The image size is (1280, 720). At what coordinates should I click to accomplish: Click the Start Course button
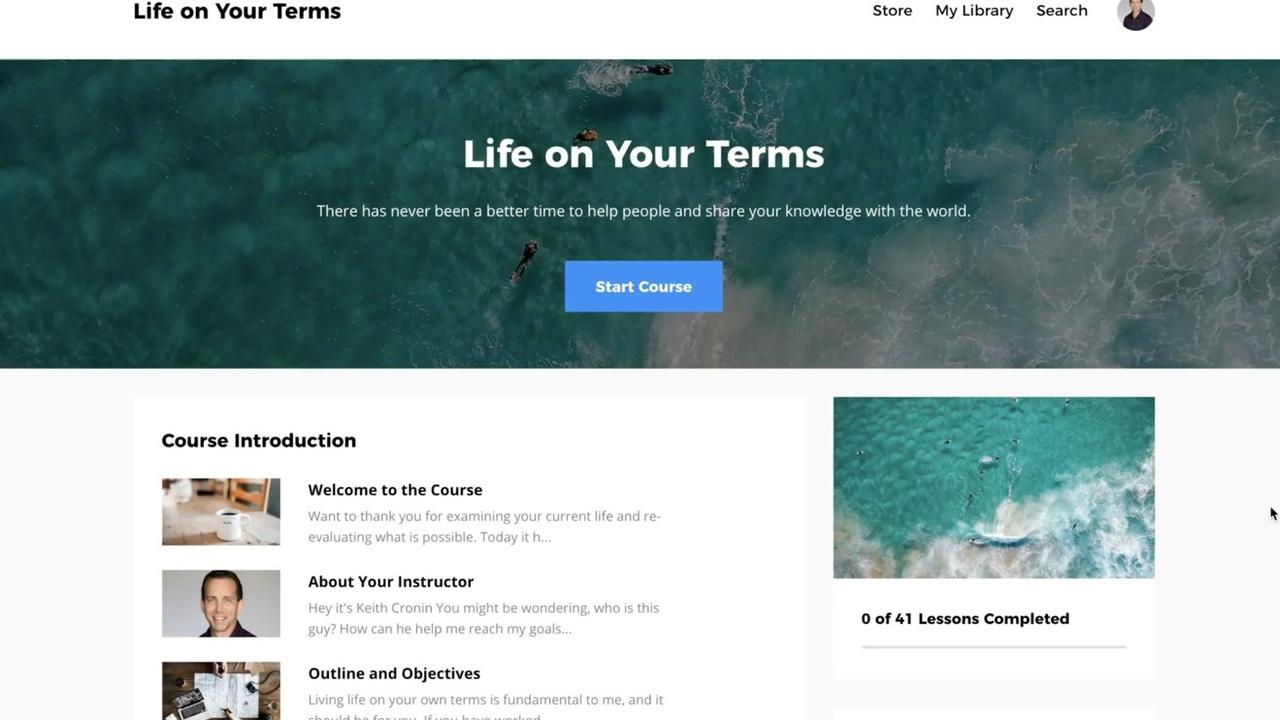point(643,286)
